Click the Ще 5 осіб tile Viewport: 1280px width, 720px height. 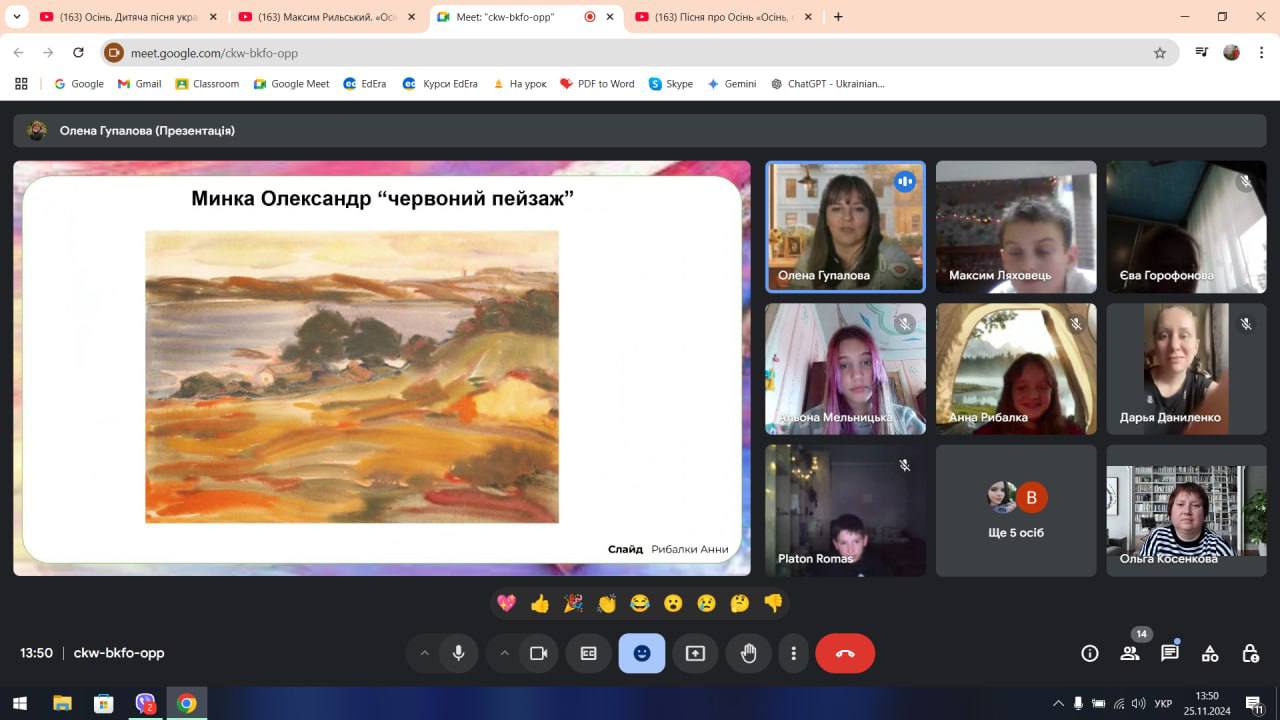tap(1016, 511)
